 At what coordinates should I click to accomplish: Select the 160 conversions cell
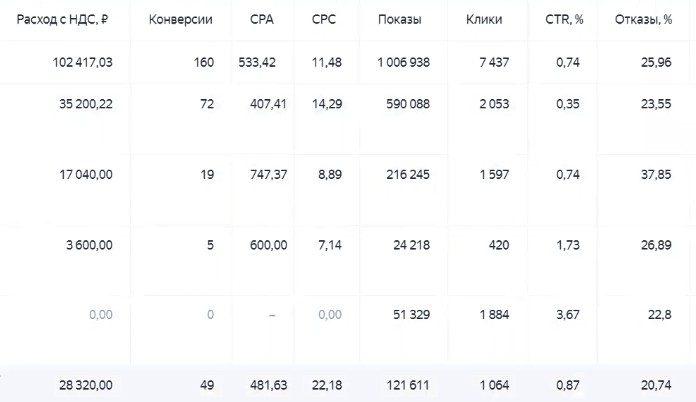204,62
